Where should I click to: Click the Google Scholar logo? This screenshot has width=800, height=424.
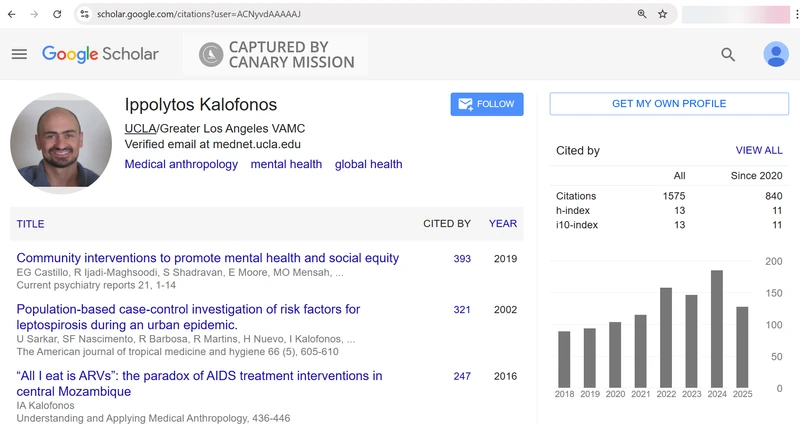tap(100, 54)
